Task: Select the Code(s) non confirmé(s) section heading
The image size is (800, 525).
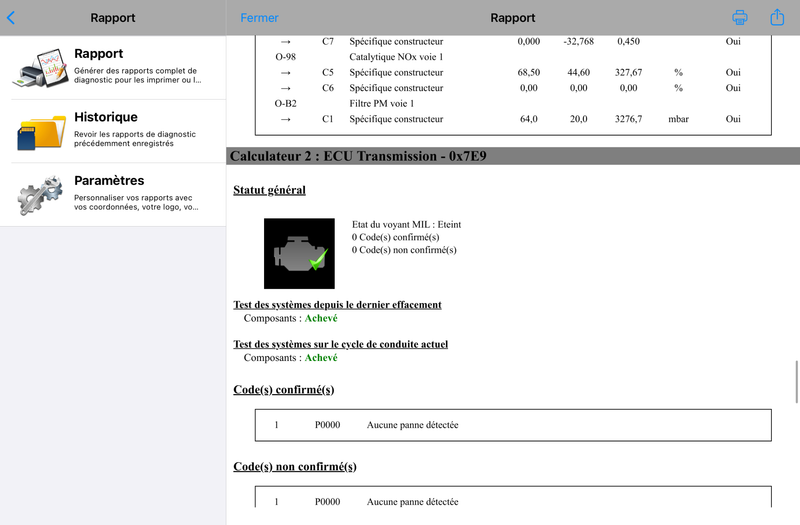Action: tap(295, 467)
